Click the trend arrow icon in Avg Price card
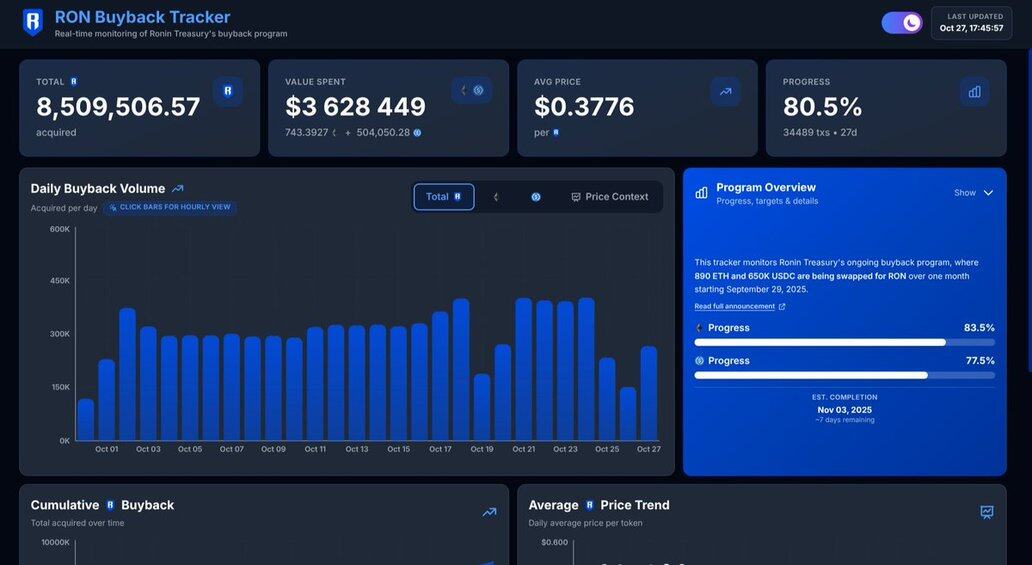Image resolution: width=1032 pixels, height=565 pixels. coord(725,92)
